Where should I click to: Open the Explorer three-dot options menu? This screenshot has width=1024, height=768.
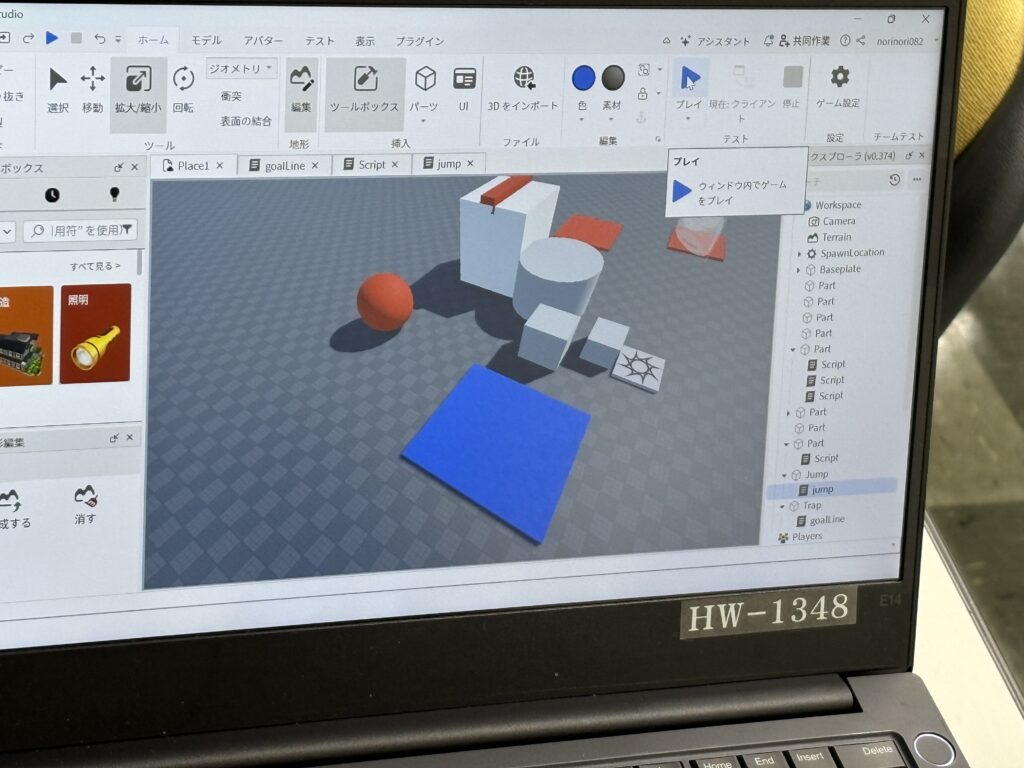click(x=917, y=179)
